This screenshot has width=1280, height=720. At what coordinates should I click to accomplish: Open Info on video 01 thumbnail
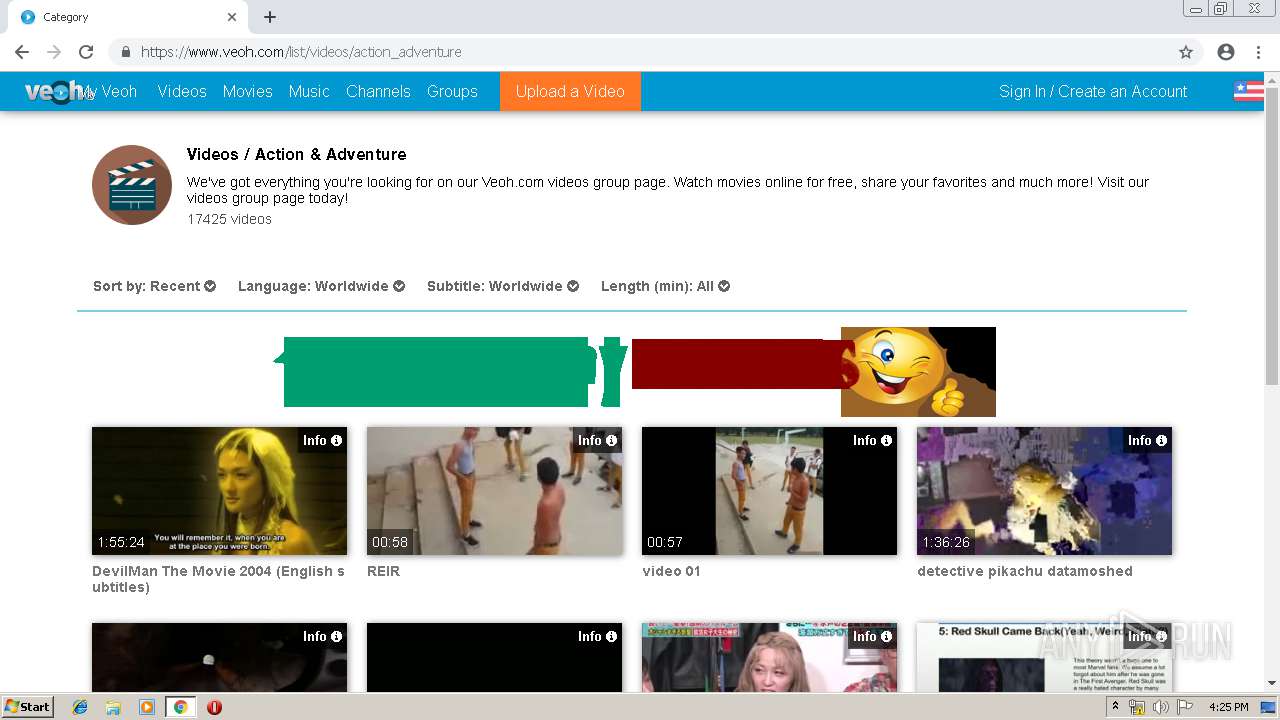[872, 440]
